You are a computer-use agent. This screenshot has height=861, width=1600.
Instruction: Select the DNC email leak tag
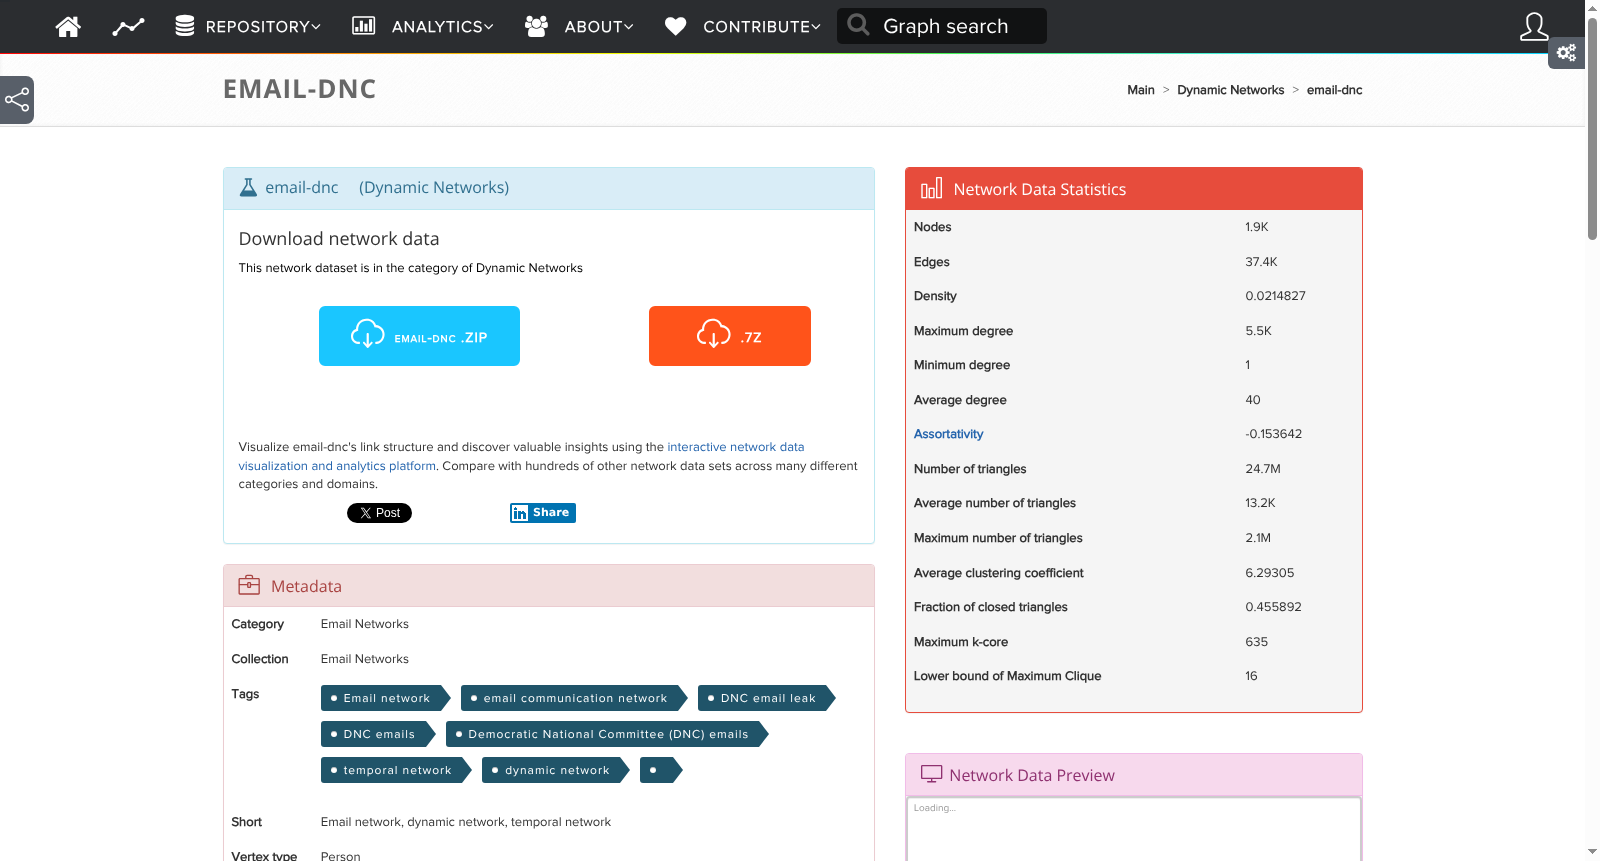coord(766,698)
